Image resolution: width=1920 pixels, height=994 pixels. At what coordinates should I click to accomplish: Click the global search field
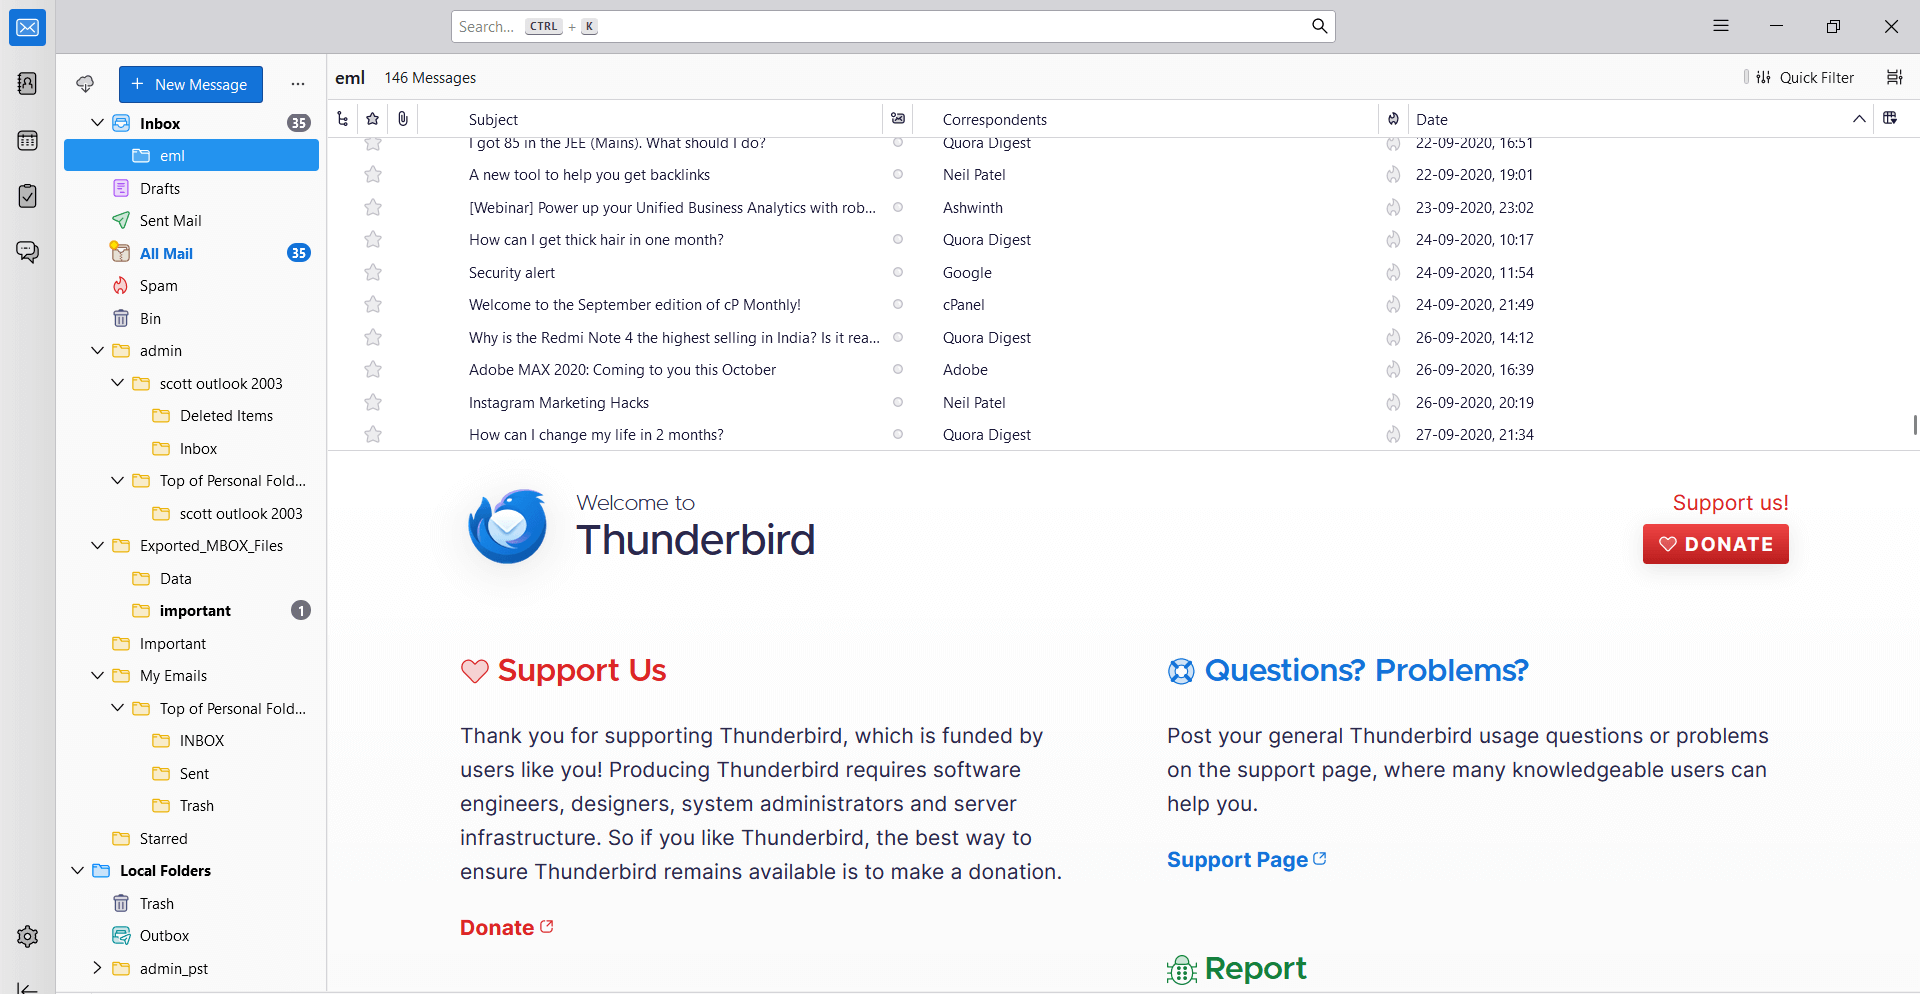[893, 26]
